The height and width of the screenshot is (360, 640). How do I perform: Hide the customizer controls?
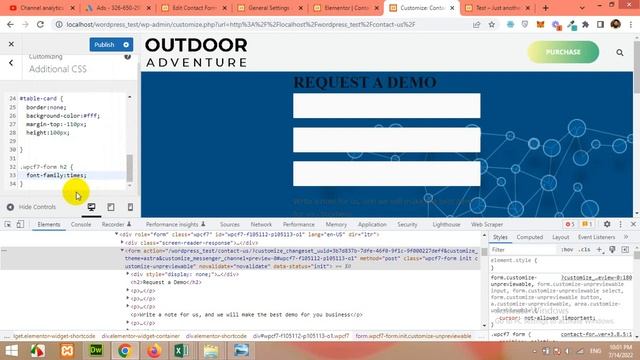(x=31, y=207)
